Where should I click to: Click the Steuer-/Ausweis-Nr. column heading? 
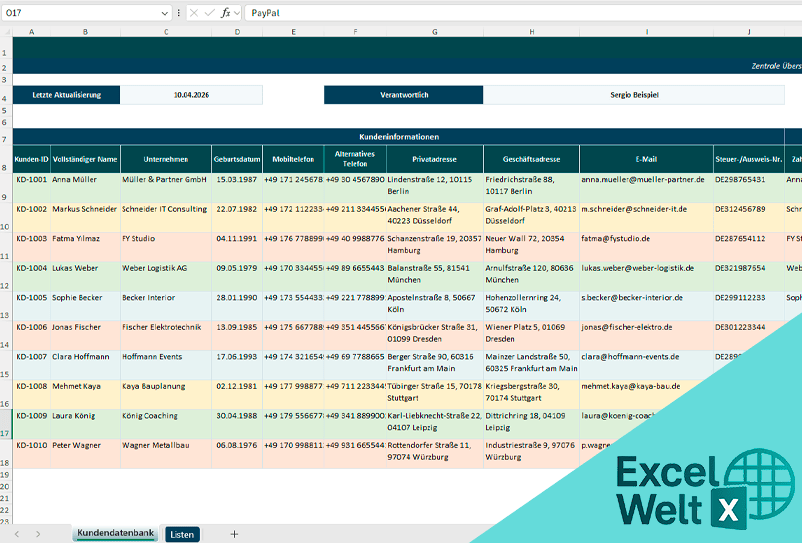[749, 159]
